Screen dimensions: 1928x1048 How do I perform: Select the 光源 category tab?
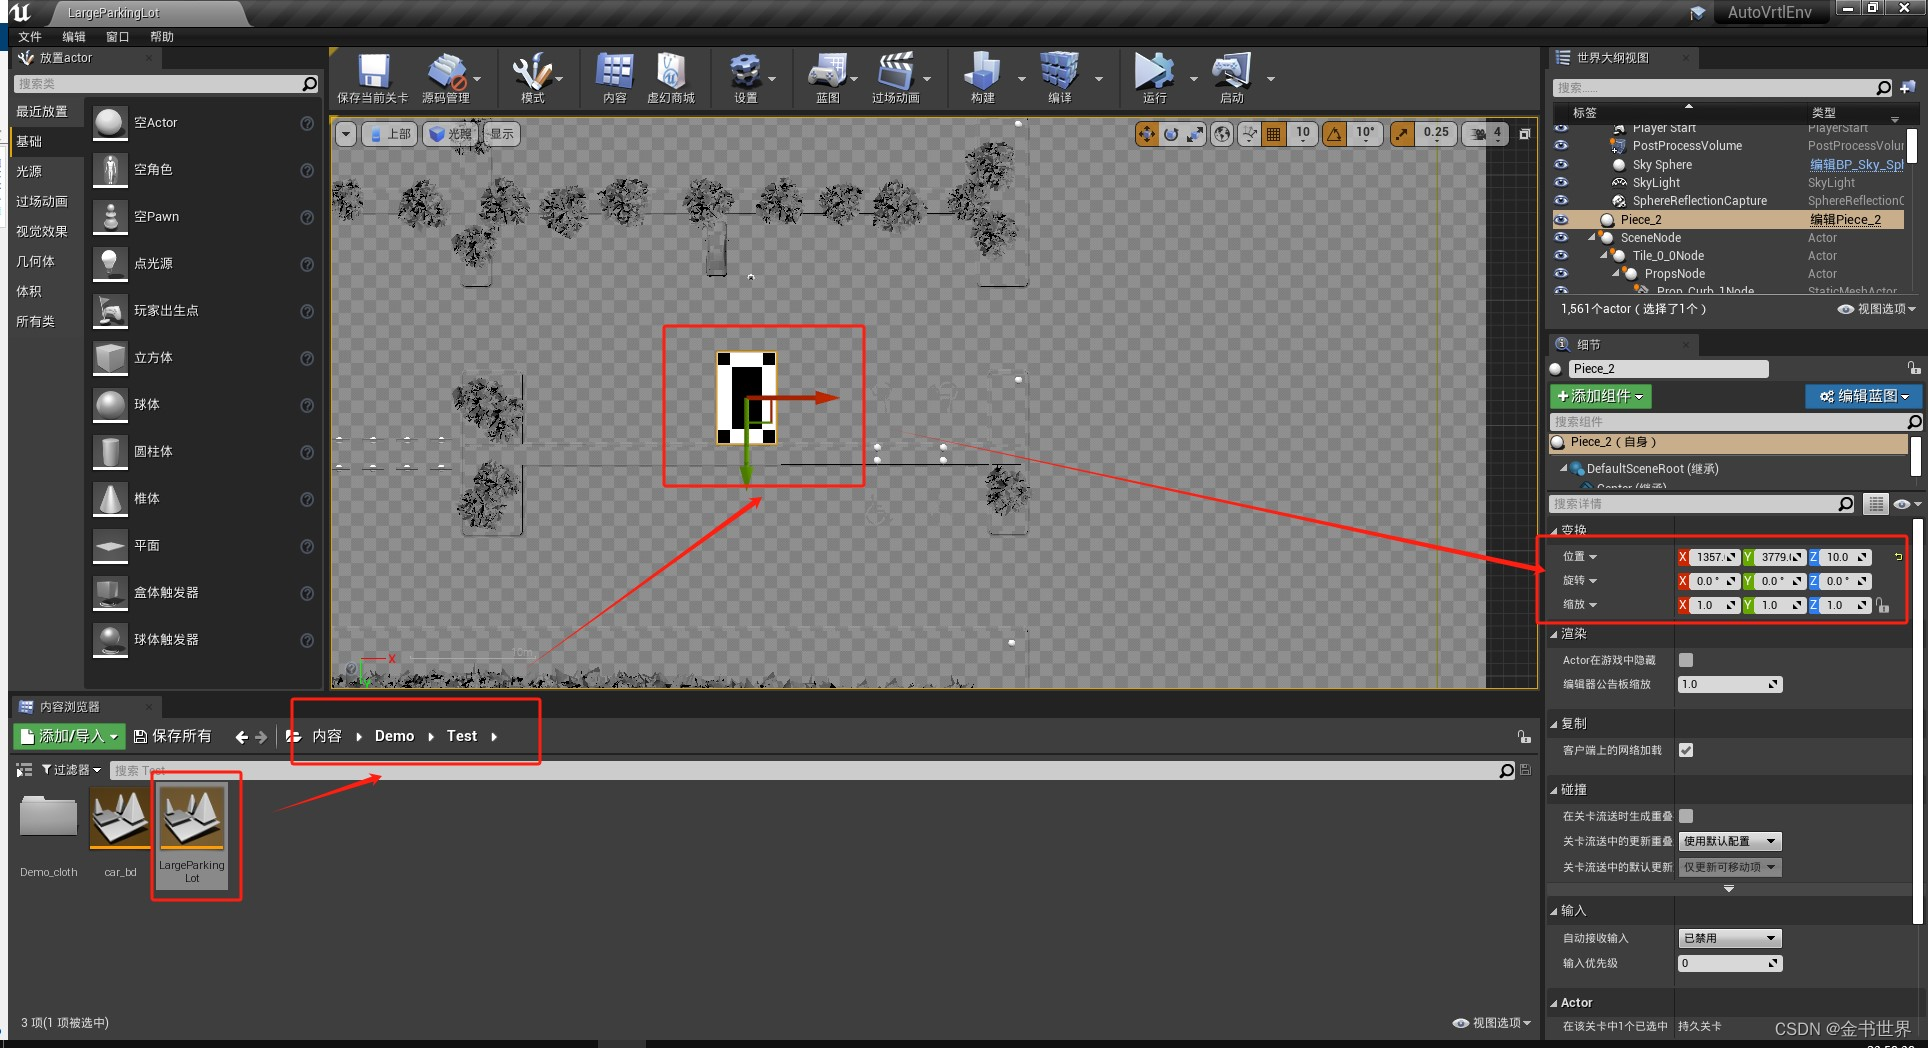point(30,171)
